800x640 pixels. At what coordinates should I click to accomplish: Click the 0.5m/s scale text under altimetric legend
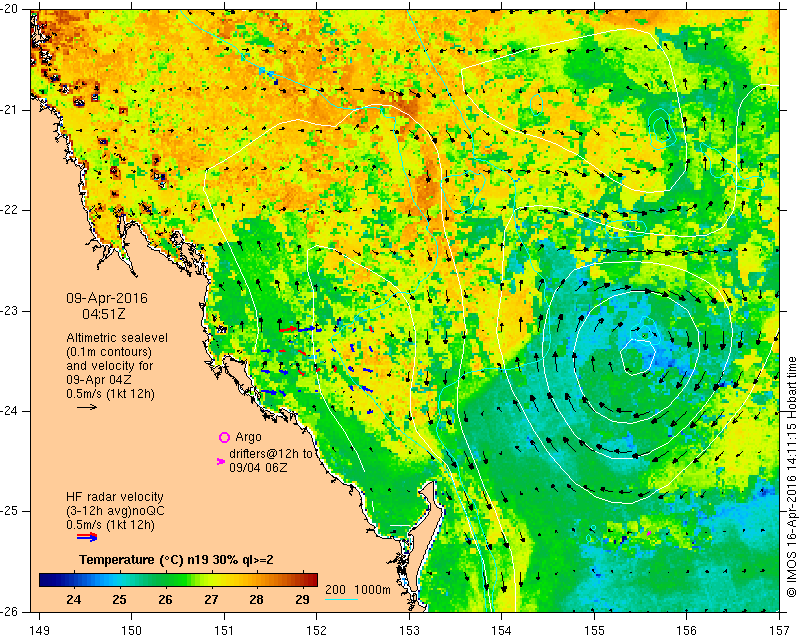pos(110,394)
